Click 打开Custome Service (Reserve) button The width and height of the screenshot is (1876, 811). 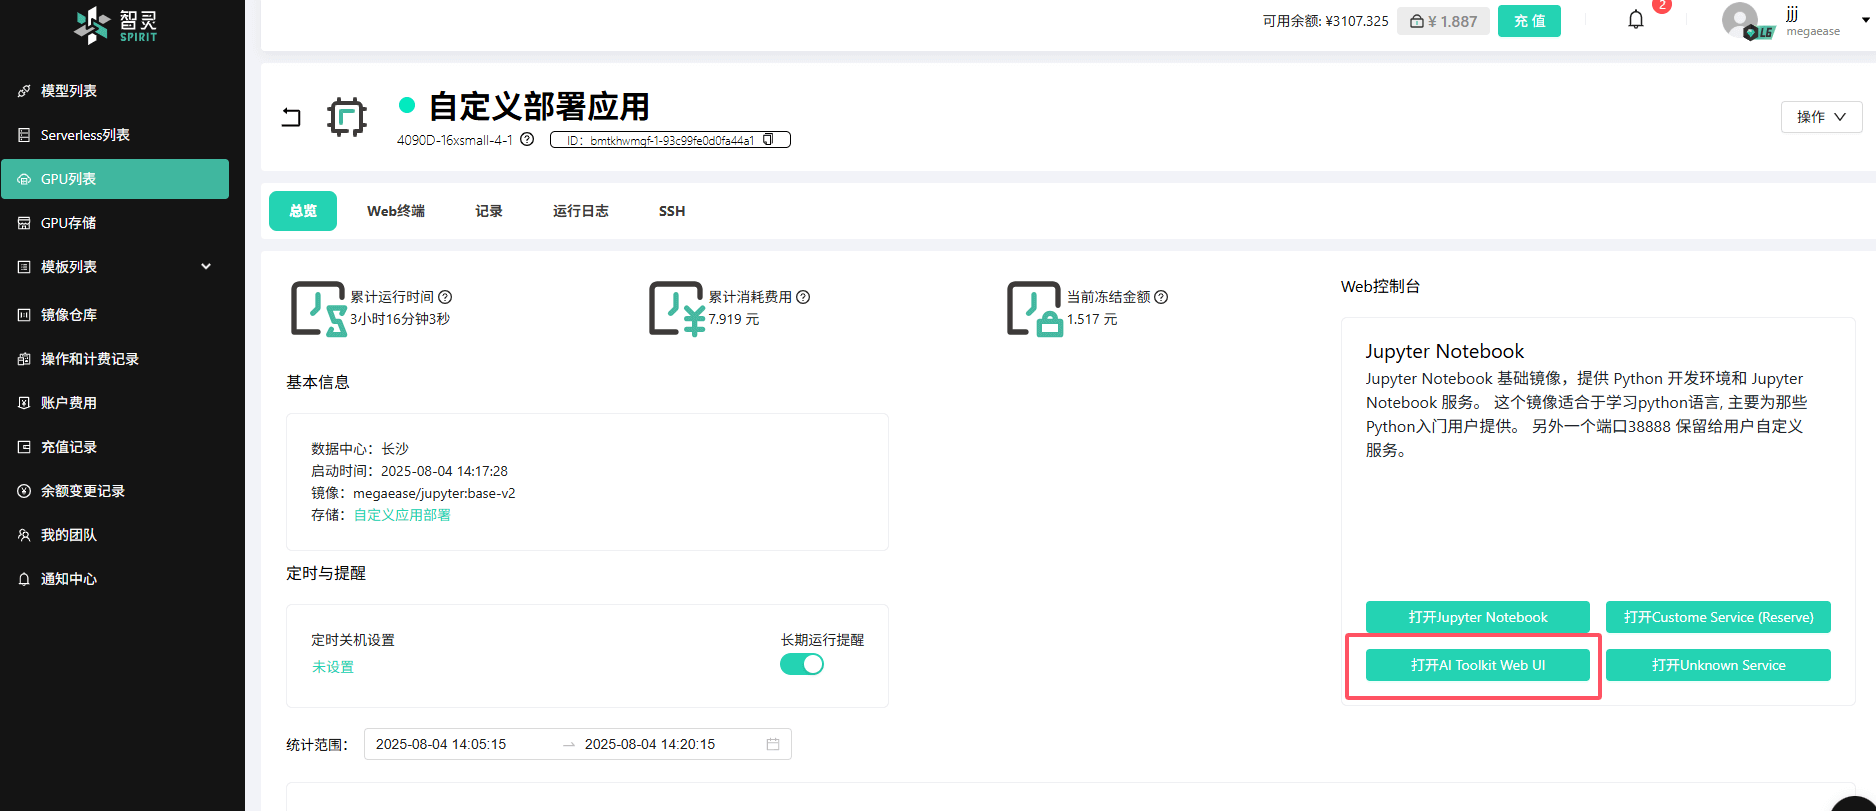pos(1718,617)
